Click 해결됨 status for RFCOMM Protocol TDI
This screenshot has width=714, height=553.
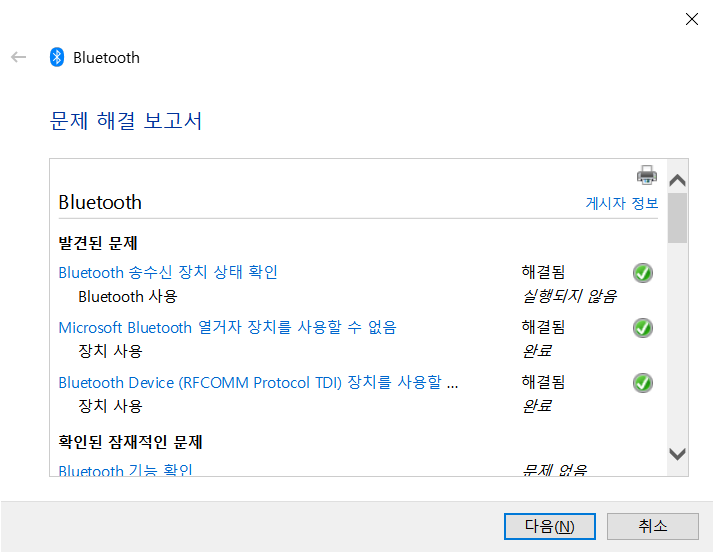[x=543, y=382]
